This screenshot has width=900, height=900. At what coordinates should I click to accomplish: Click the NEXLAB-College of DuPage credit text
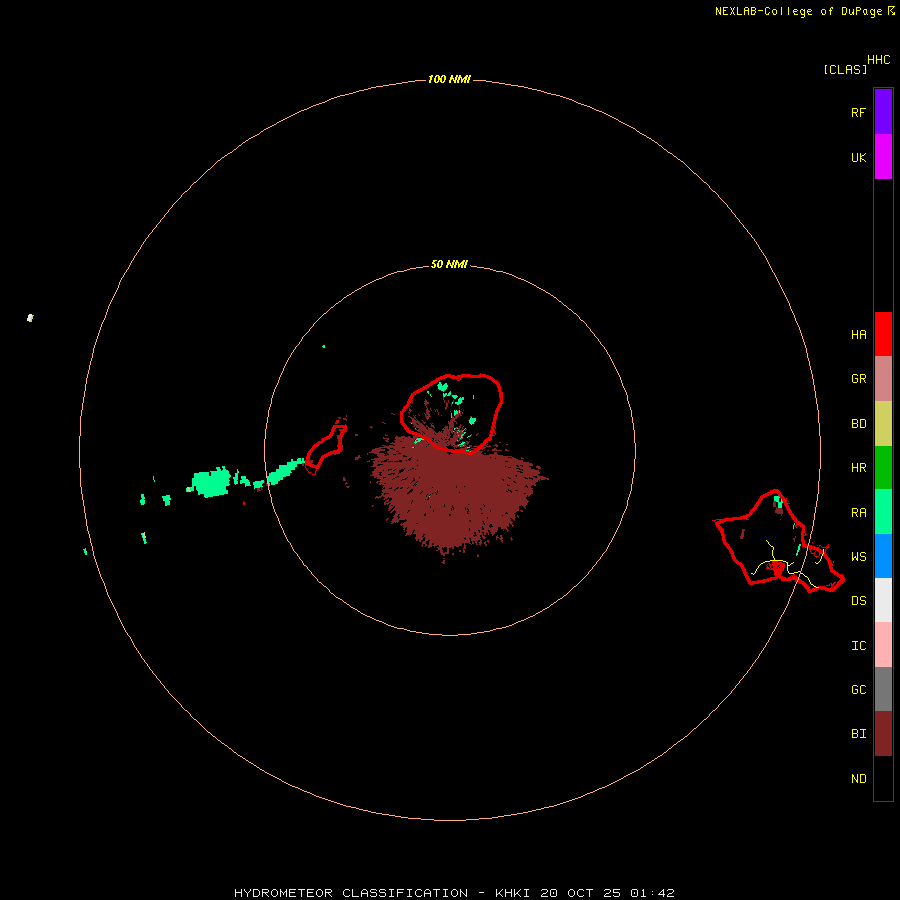pos(798,11)
